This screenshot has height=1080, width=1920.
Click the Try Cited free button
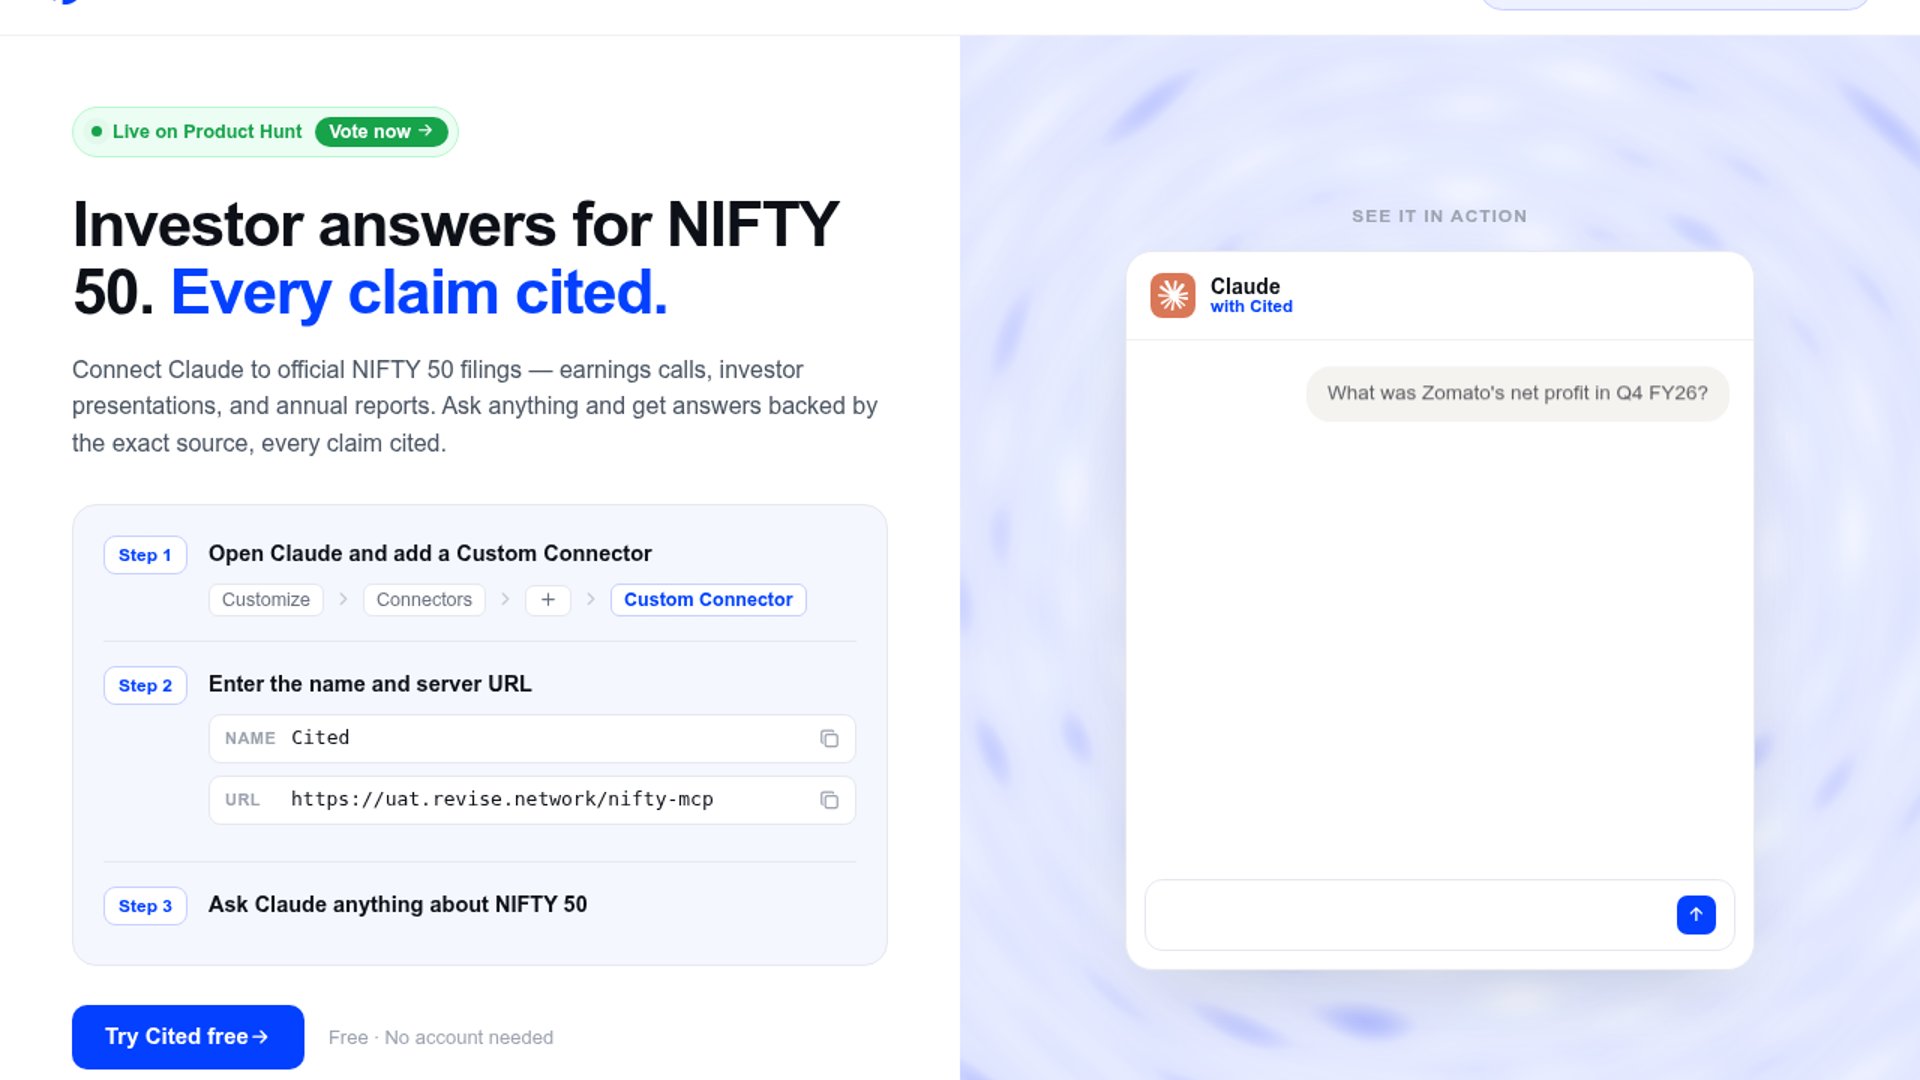point(188,1037)
